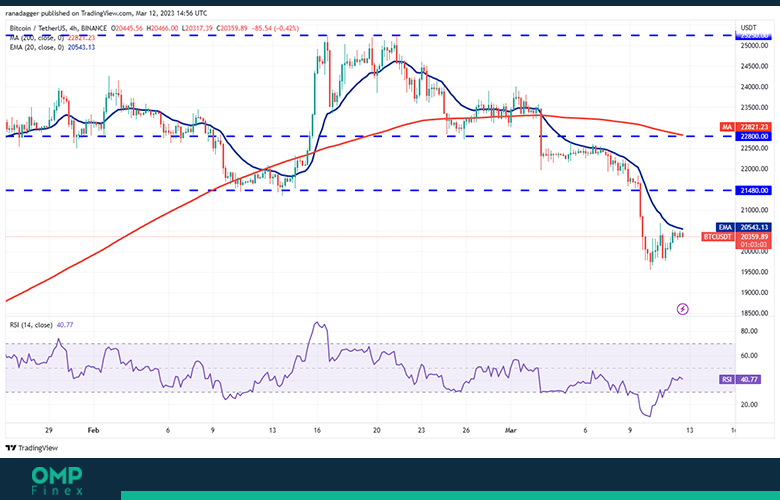The image size is (780, 500).
Task: Click the open price value O20445.56
Action: pyautogui.click(x=127, y=29)
